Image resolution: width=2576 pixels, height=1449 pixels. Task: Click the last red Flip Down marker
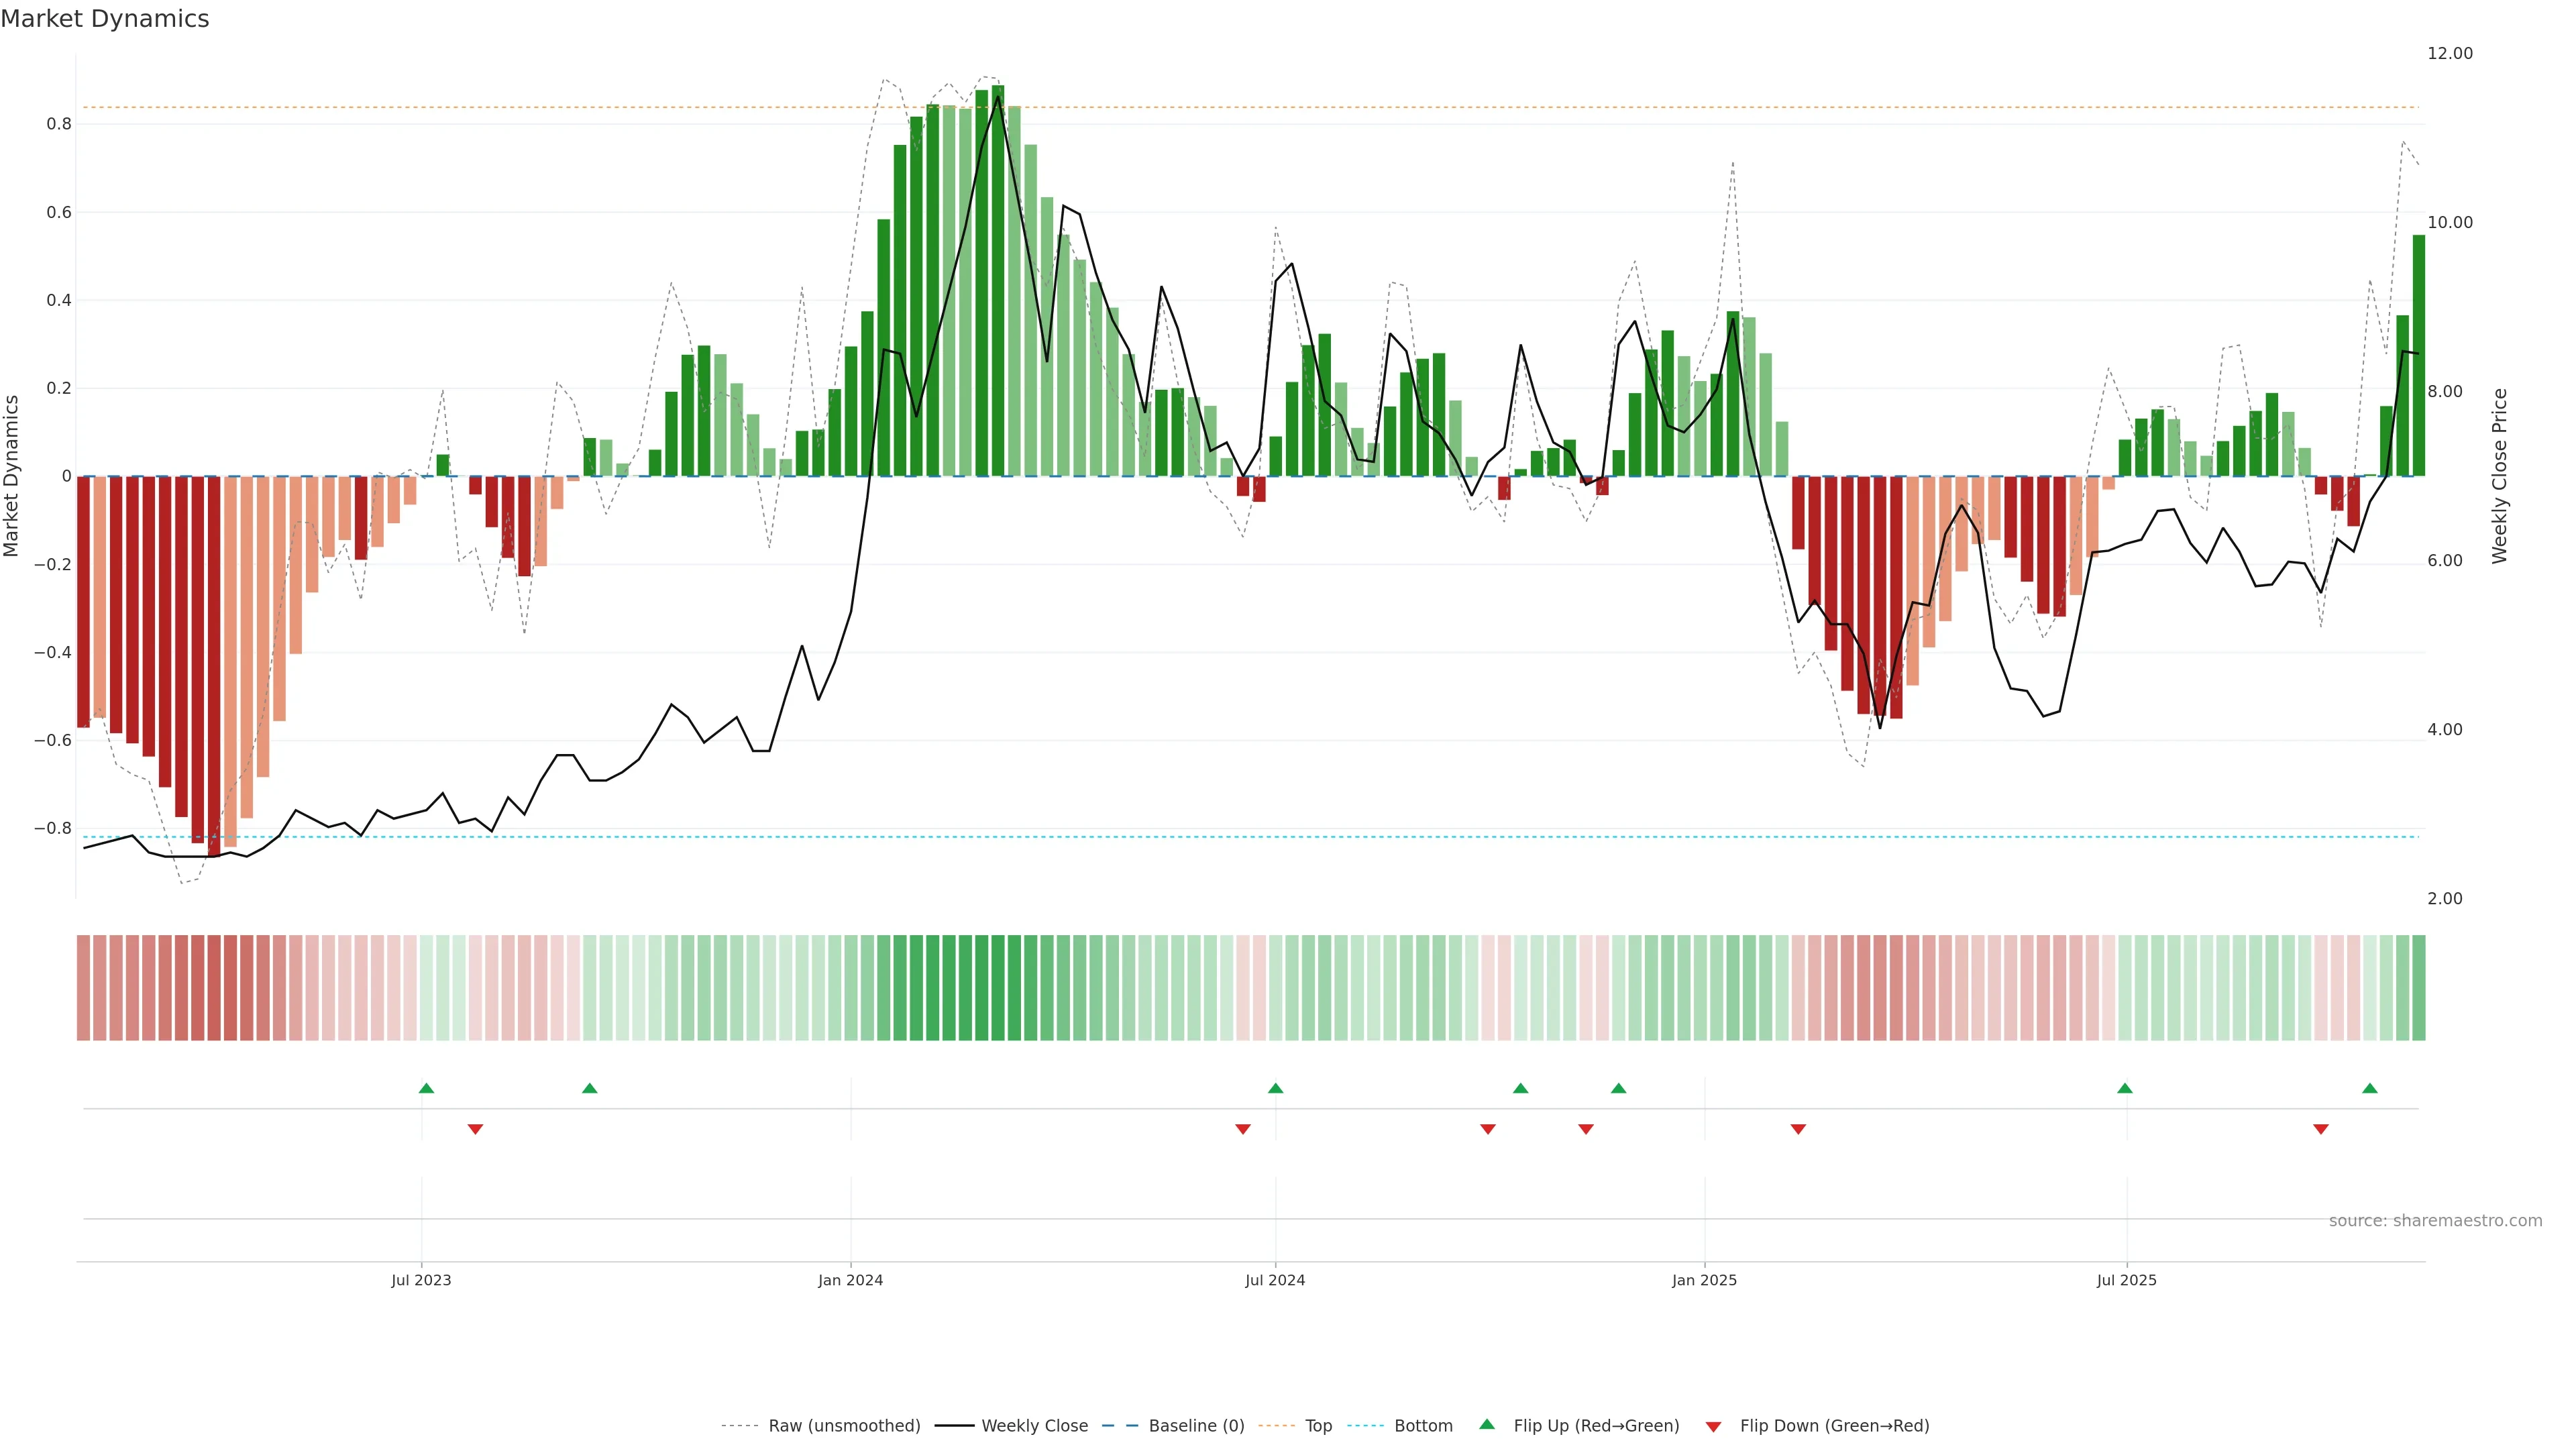tap(2321, 1129)
